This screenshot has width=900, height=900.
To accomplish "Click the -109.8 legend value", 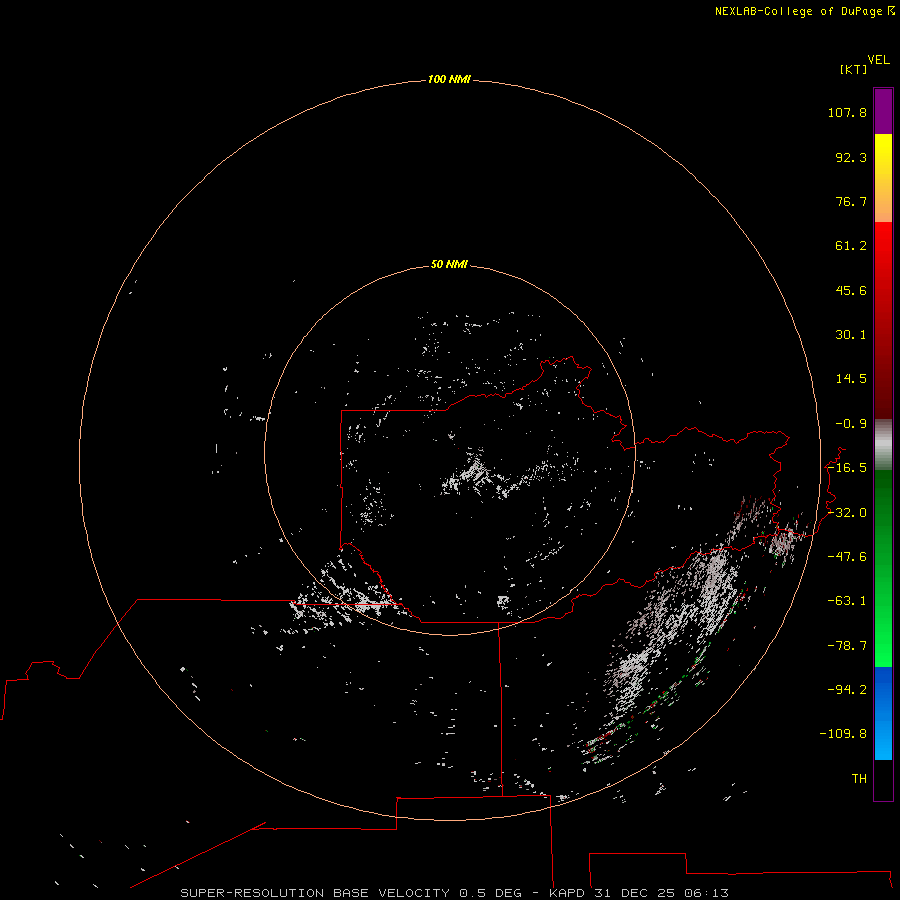I will click(x=843, y=734).
